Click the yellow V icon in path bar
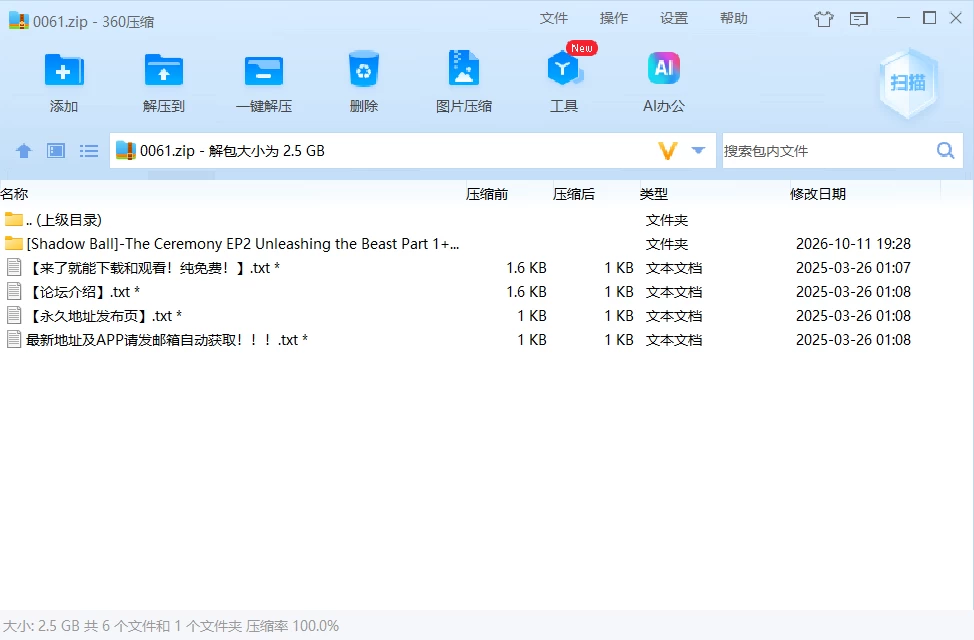The image size is (974, 640). click(x=667, y=150)
